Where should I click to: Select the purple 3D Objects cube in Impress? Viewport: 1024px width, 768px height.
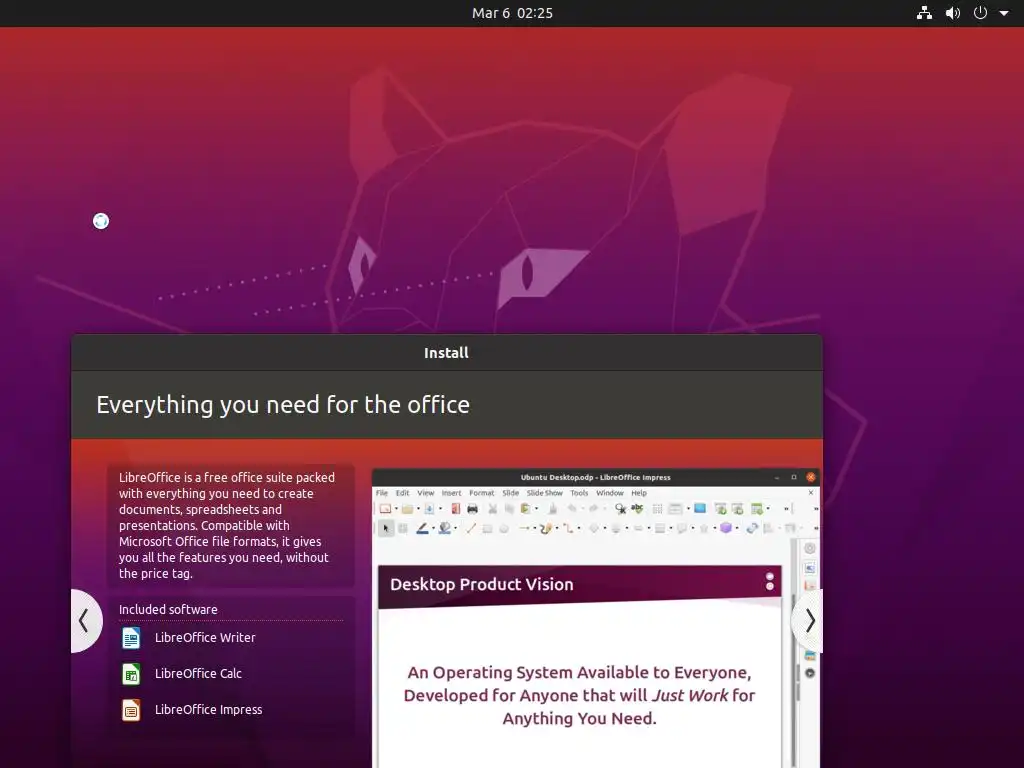[x=726, y=528]
